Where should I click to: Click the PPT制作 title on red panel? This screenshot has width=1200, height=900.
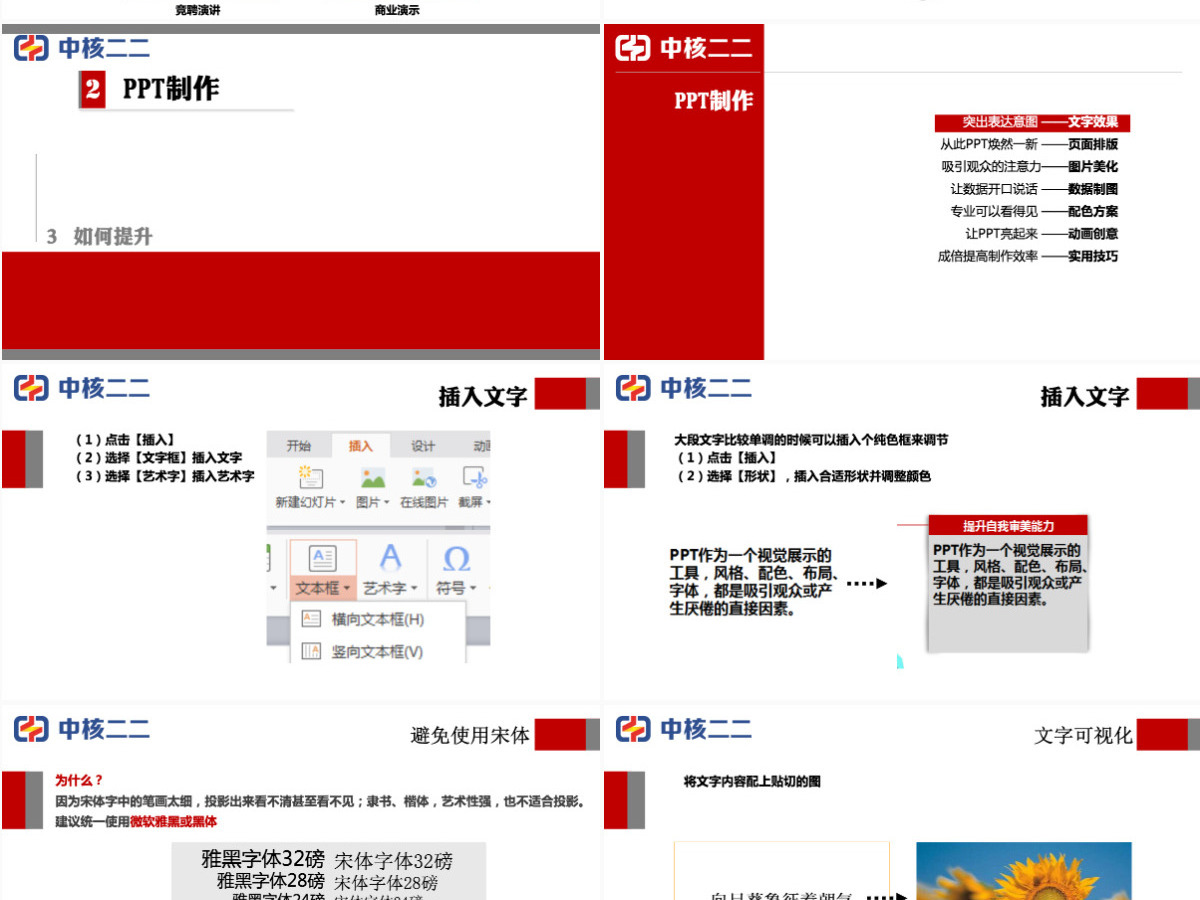(713, 100)
